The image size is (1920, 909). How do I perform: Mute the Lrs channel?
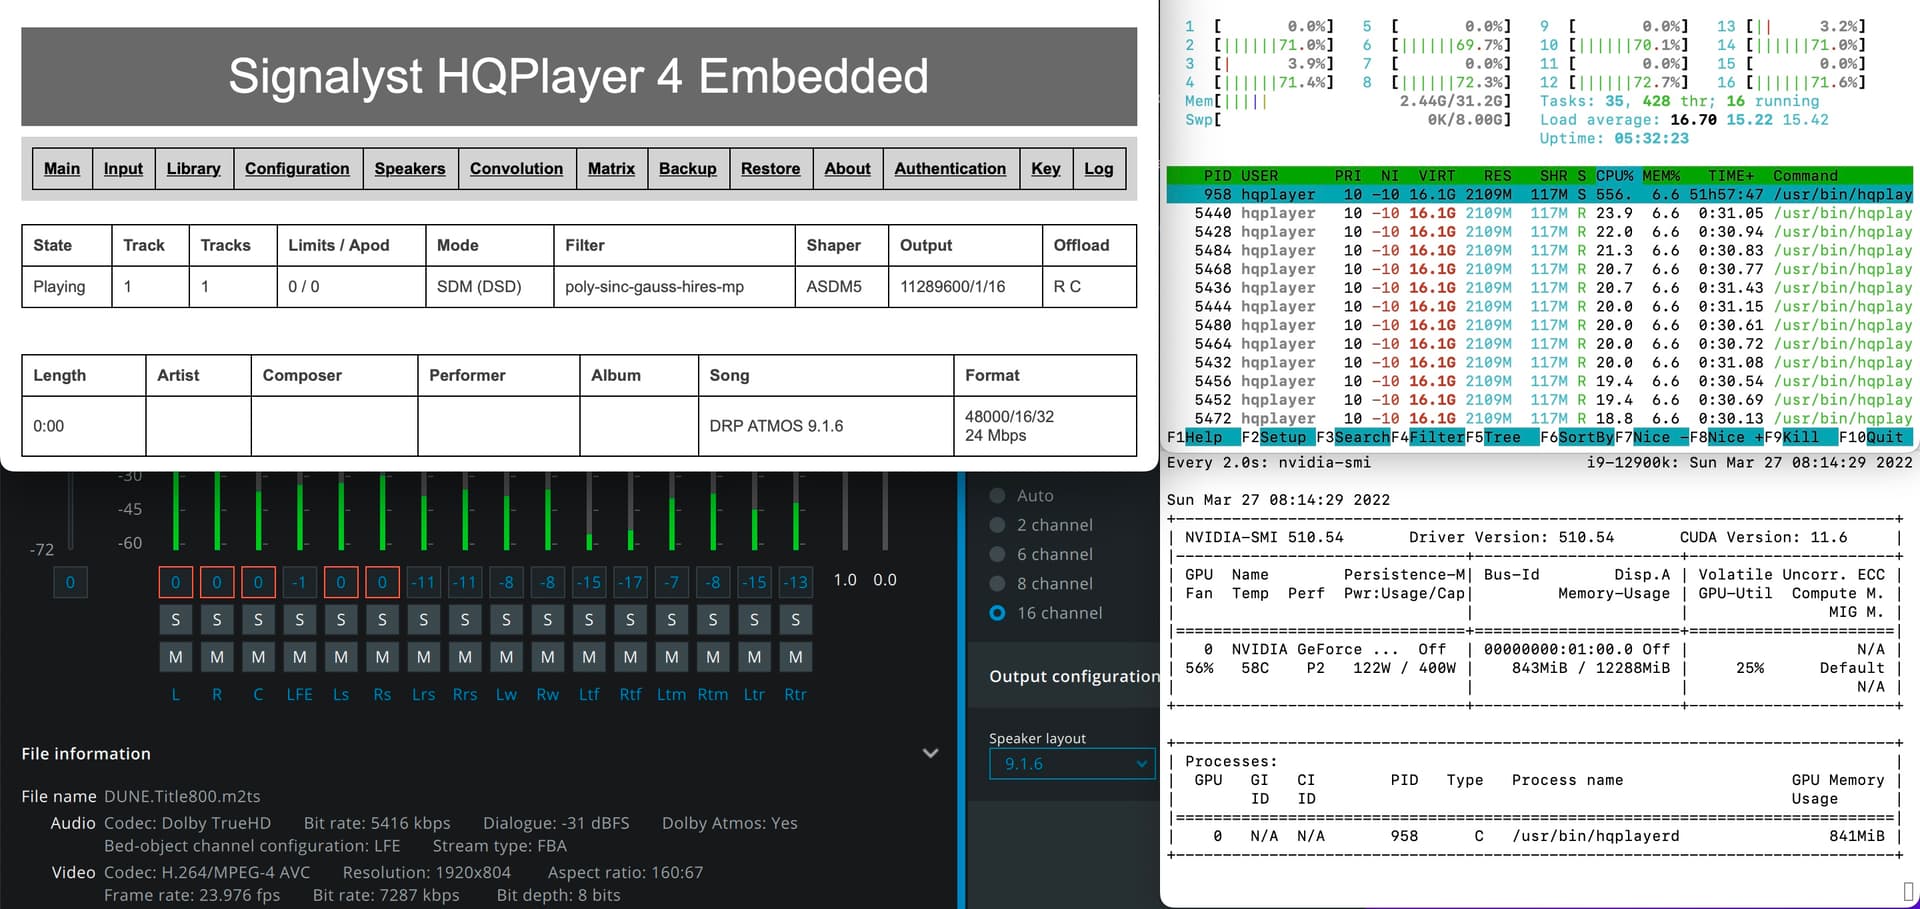point(424,657)
